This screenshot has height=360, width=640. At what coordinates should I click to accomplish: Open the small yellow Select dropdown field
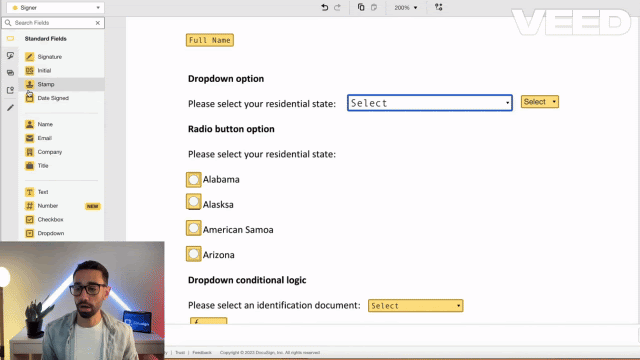(x=540, y=102)
